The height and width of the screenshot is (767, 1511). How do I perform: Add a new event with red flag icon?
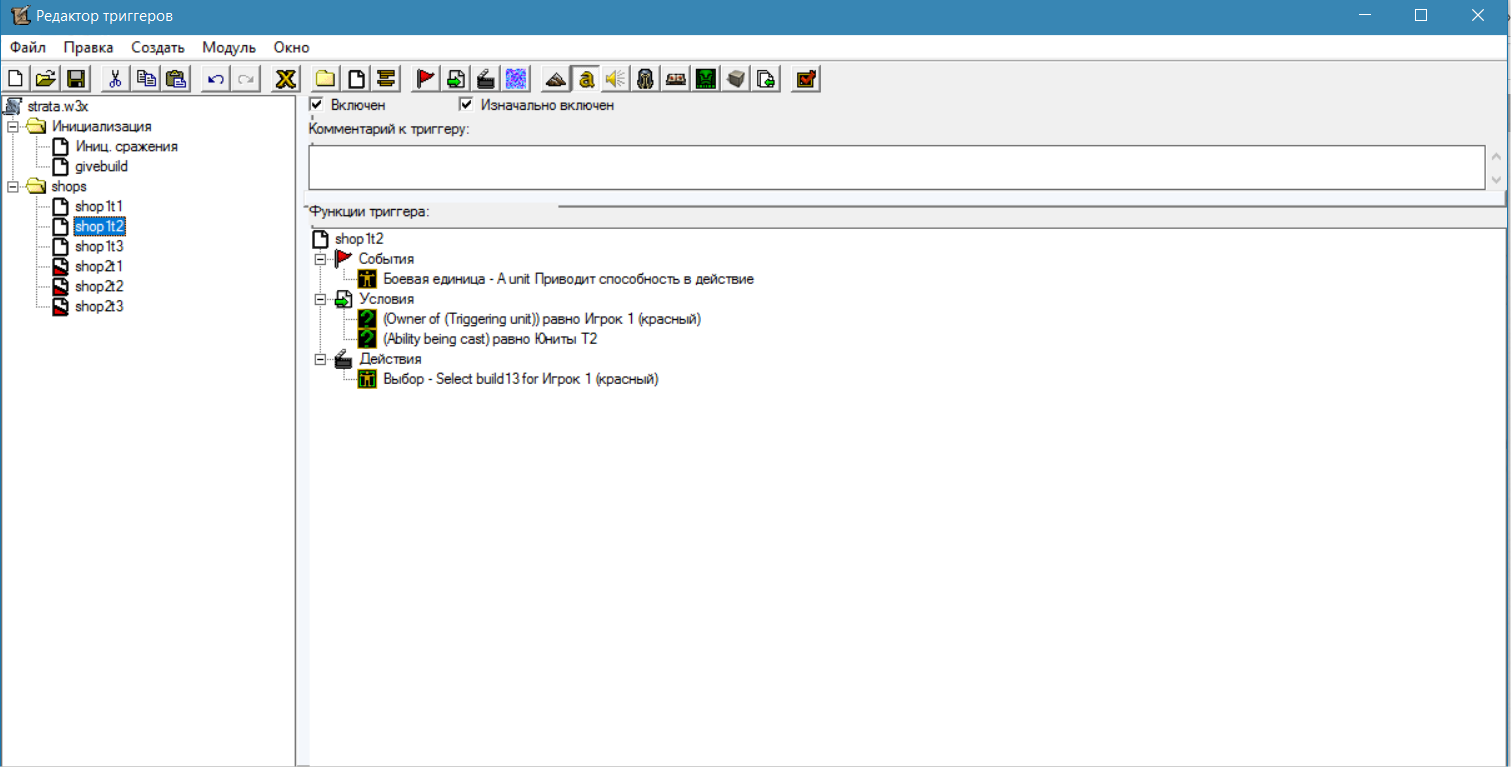click(x=426, y=79)
